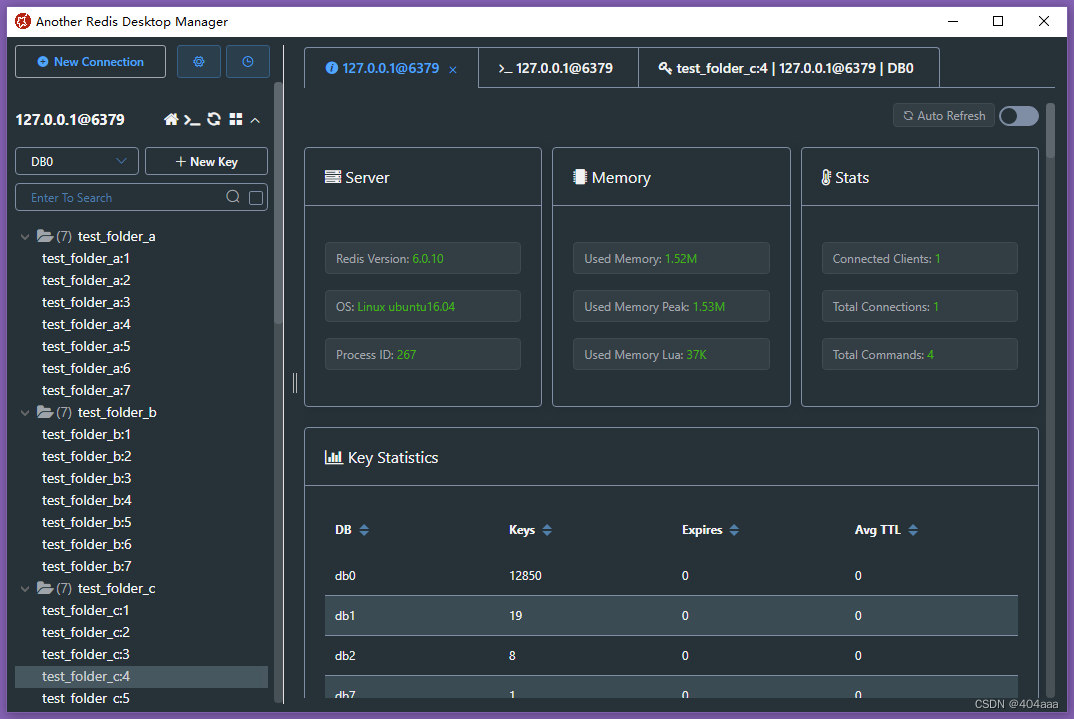Close the 127.0.0.1@6379 info tab
Screen dimensions: 1074x719
click(x=453, y=70)
